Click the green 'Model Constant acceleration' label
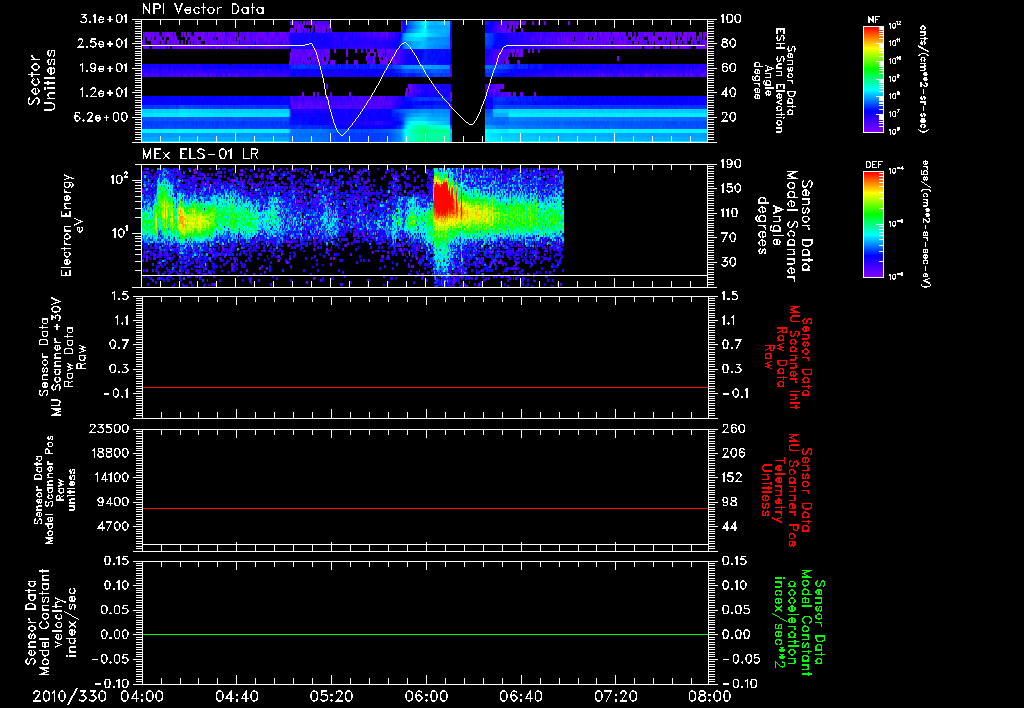This screenshot has width=1024, height=708. pos(799,622)
